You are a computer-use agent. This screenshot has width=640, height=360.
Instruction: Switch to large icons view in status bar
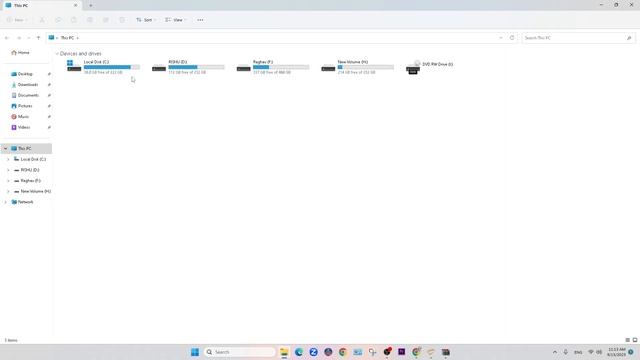coord(635,340)
